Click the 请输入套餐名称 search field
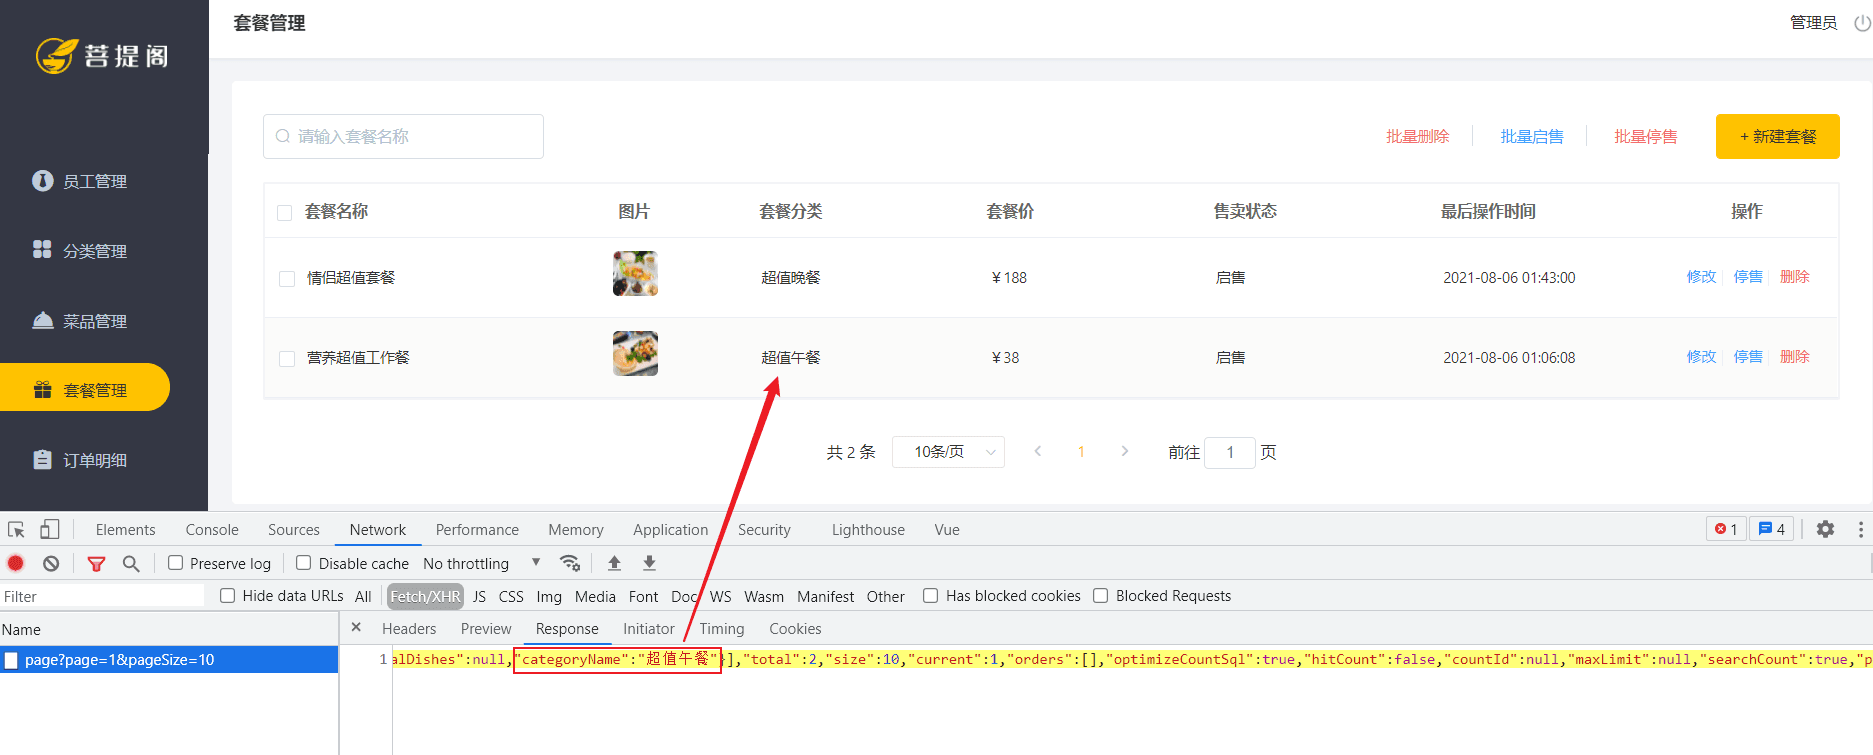This screenshot has height=755, width=1873. click(x=404, y=136)
